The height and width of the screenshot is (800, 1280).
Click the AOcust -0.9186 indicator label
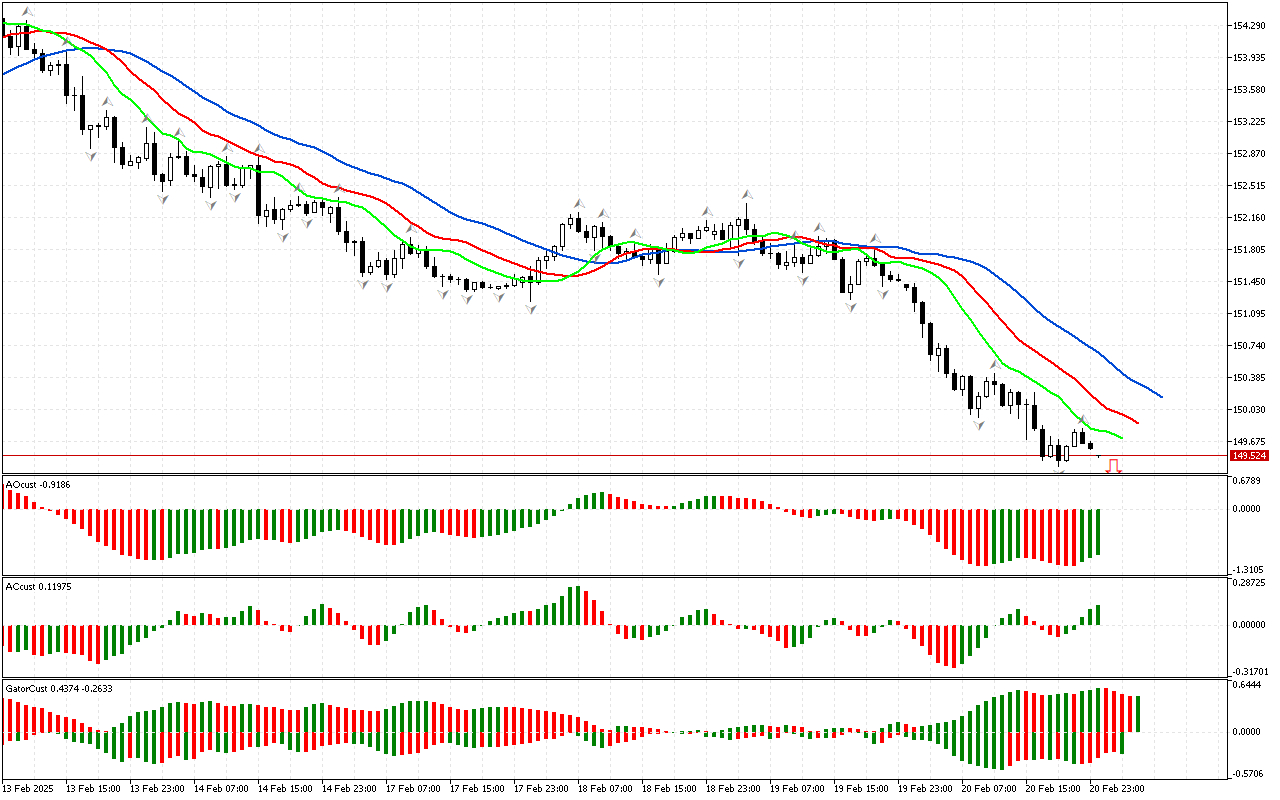pos(38,484)
